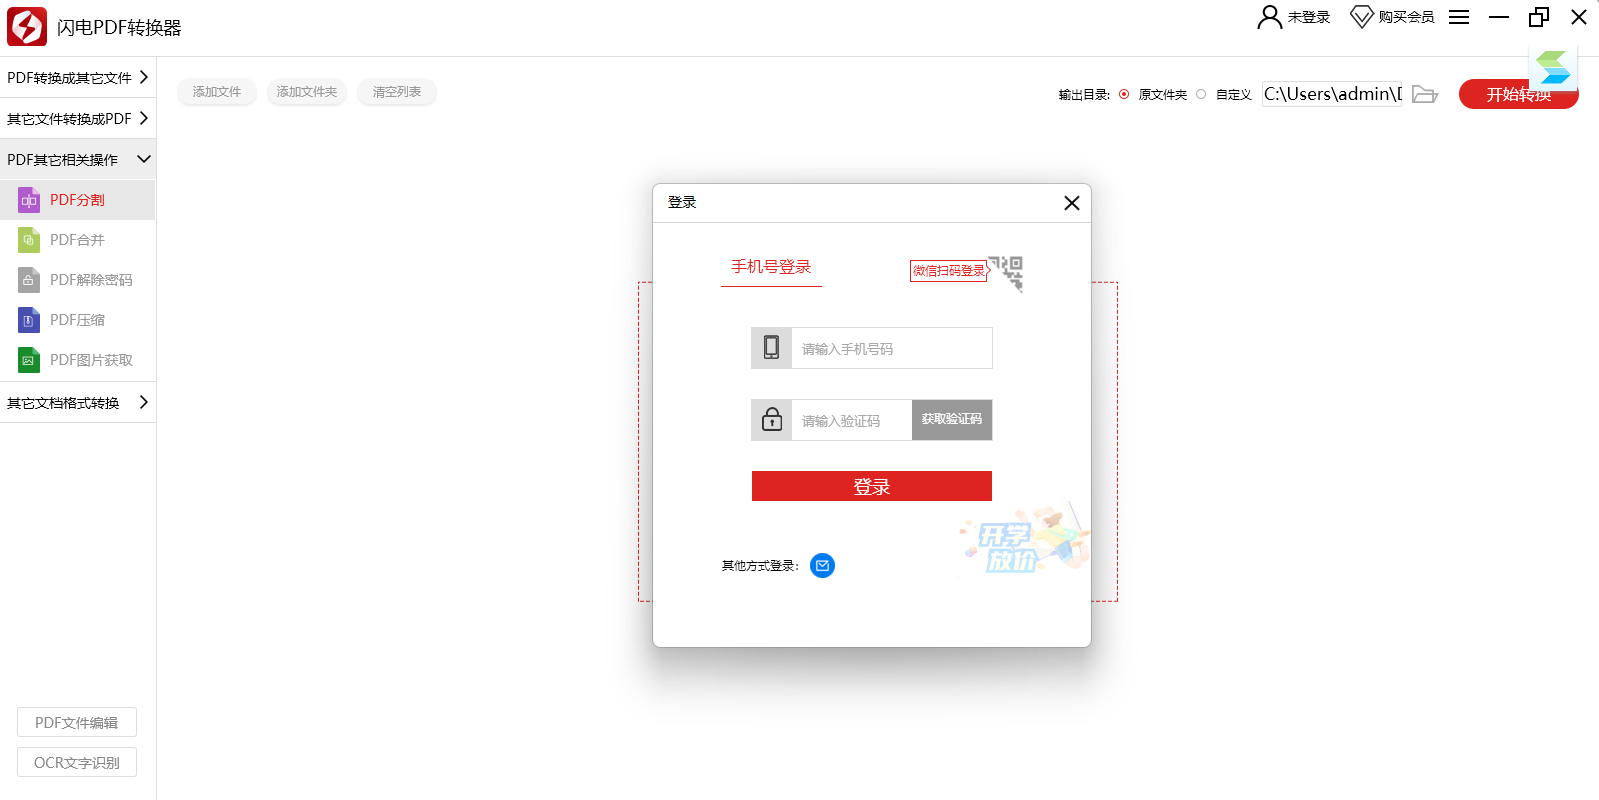
Task: Click the WeChat QR code login icon
Action: tap(1006, 273)
